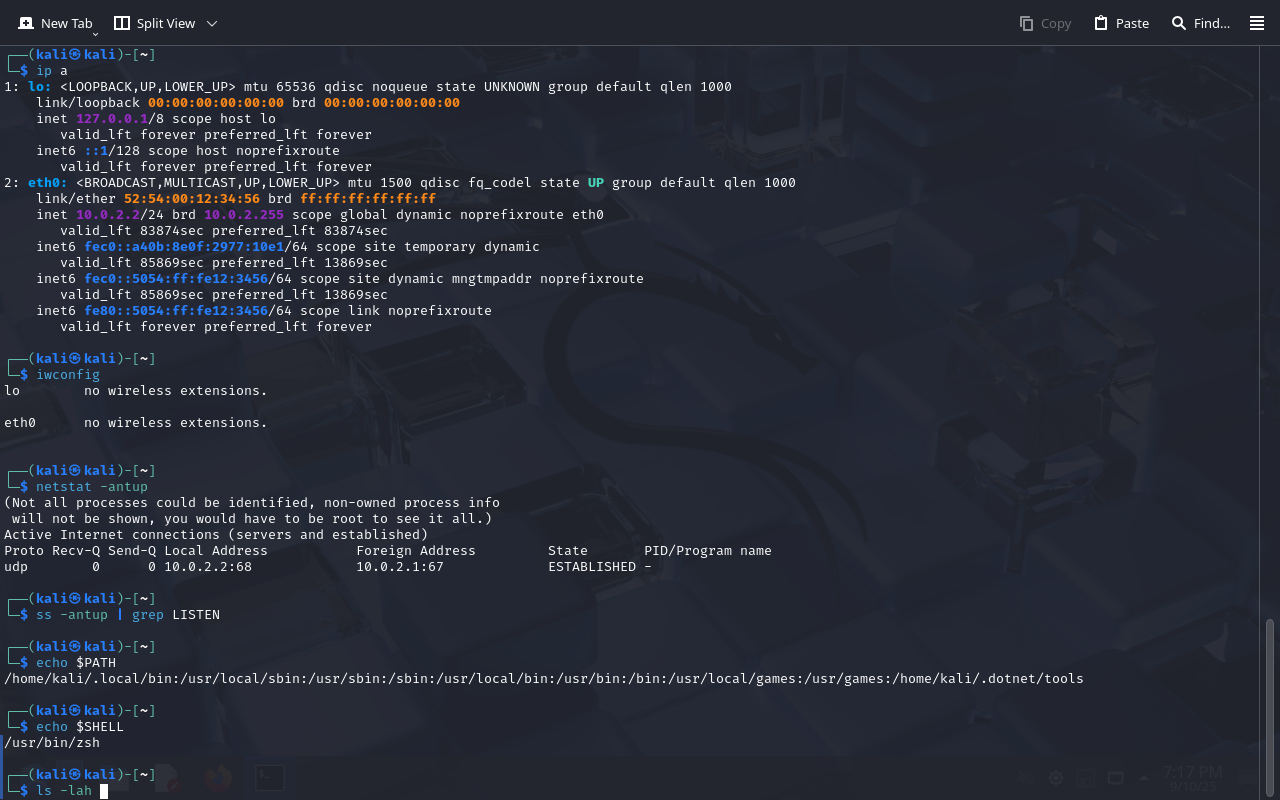Open a new terminal tab
Image resolution: width=1280 pixels, height=800 pixels.
coord(55,23)
